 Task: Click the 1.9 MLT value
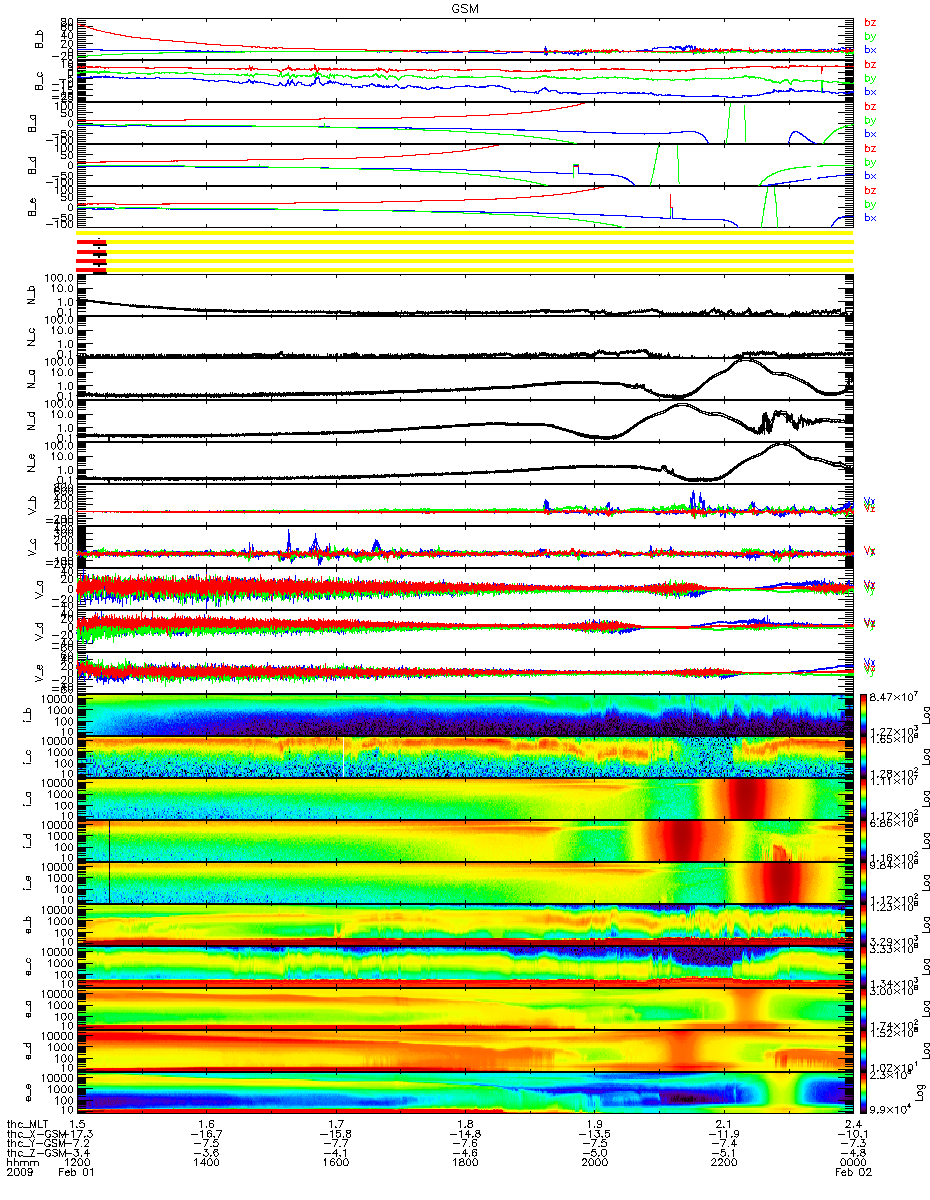click(594, 1125)
